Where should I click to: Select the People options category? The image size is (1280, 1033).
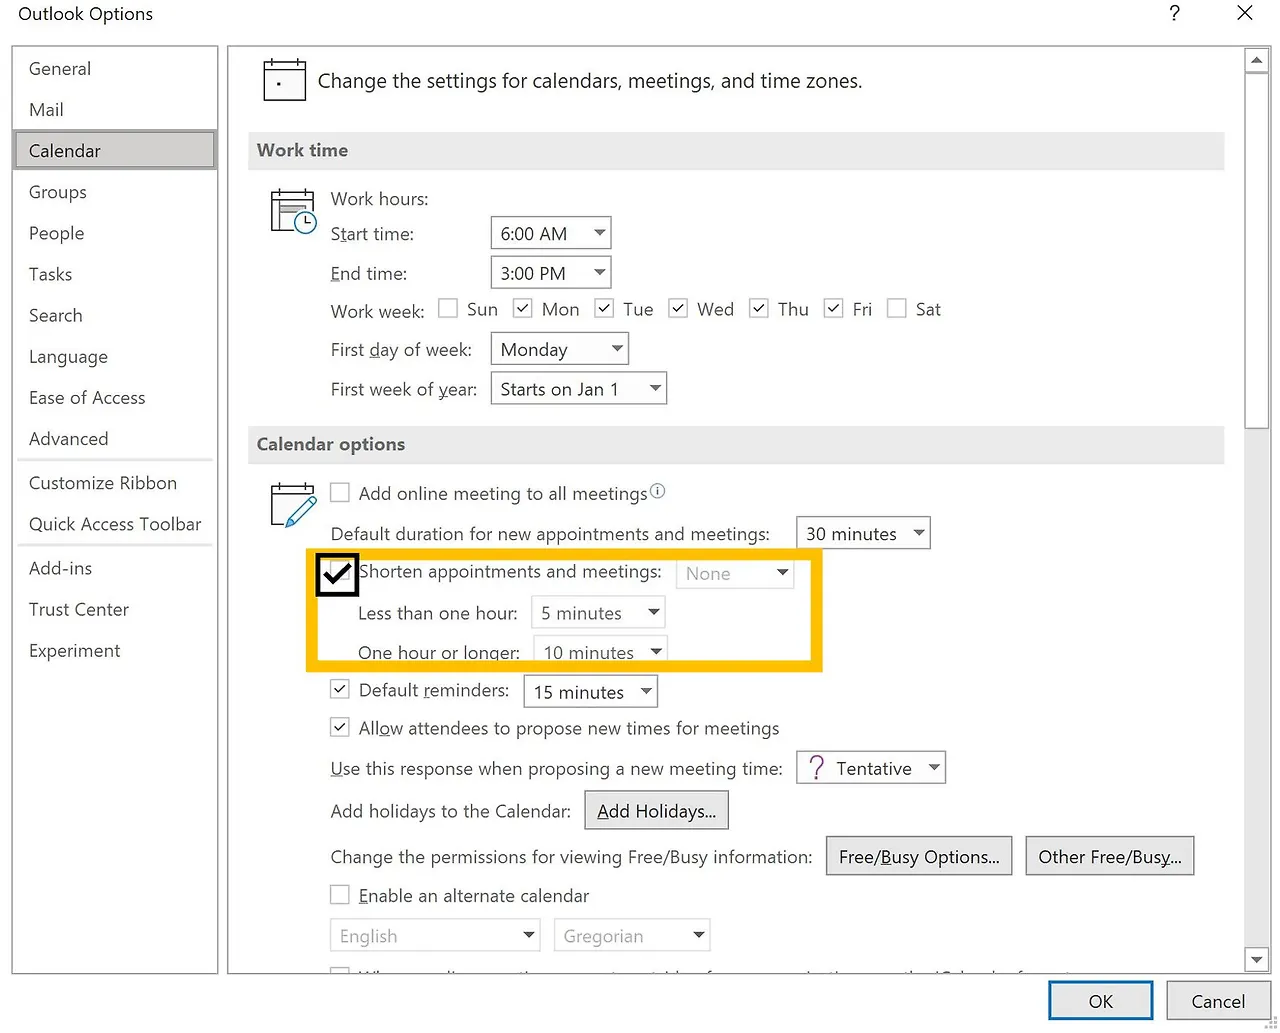tap(115, 232)
